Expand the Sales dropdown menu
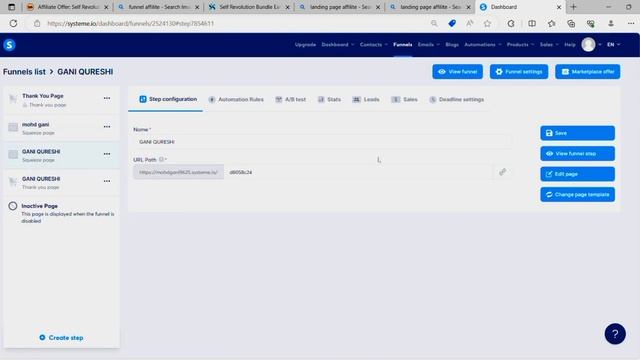Viewport: 640px width, 360px height. click(x=549, y=44)
